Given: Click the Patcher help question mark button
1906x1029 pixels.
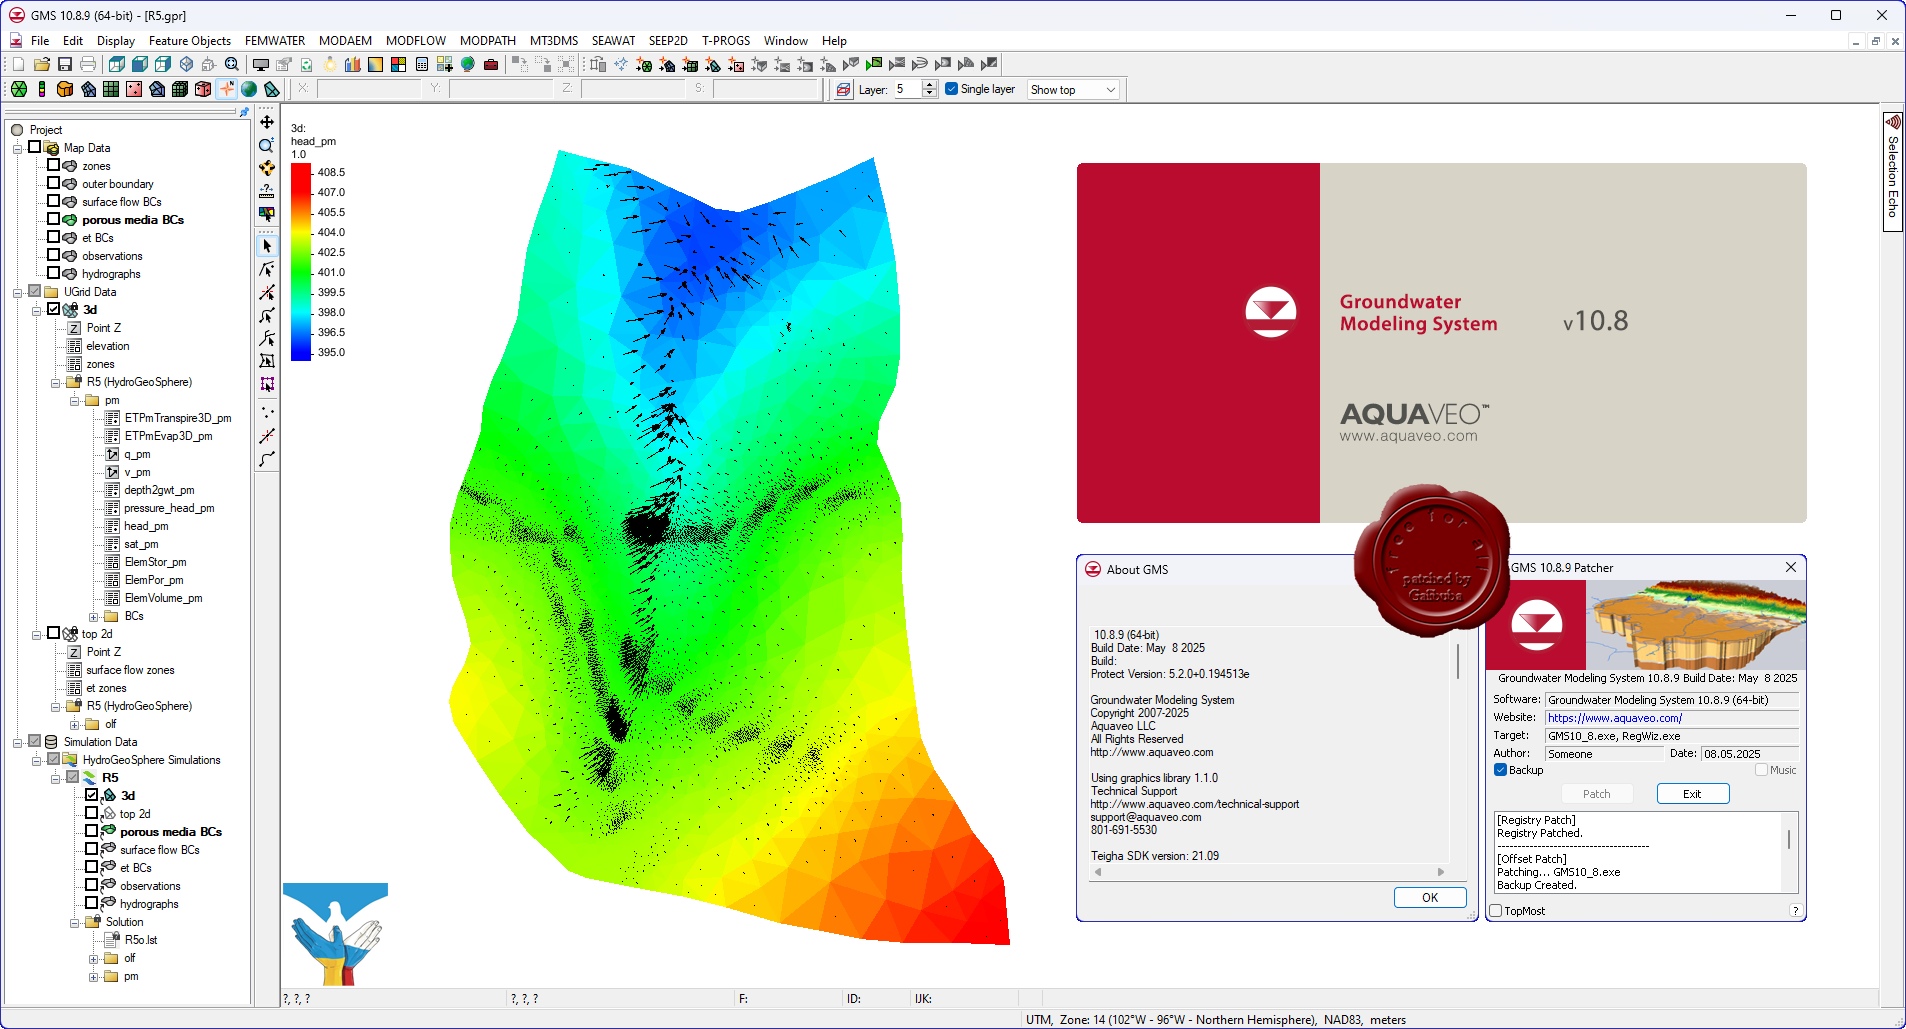Looking at the screenshot, I should click(x=1796, y=911).
